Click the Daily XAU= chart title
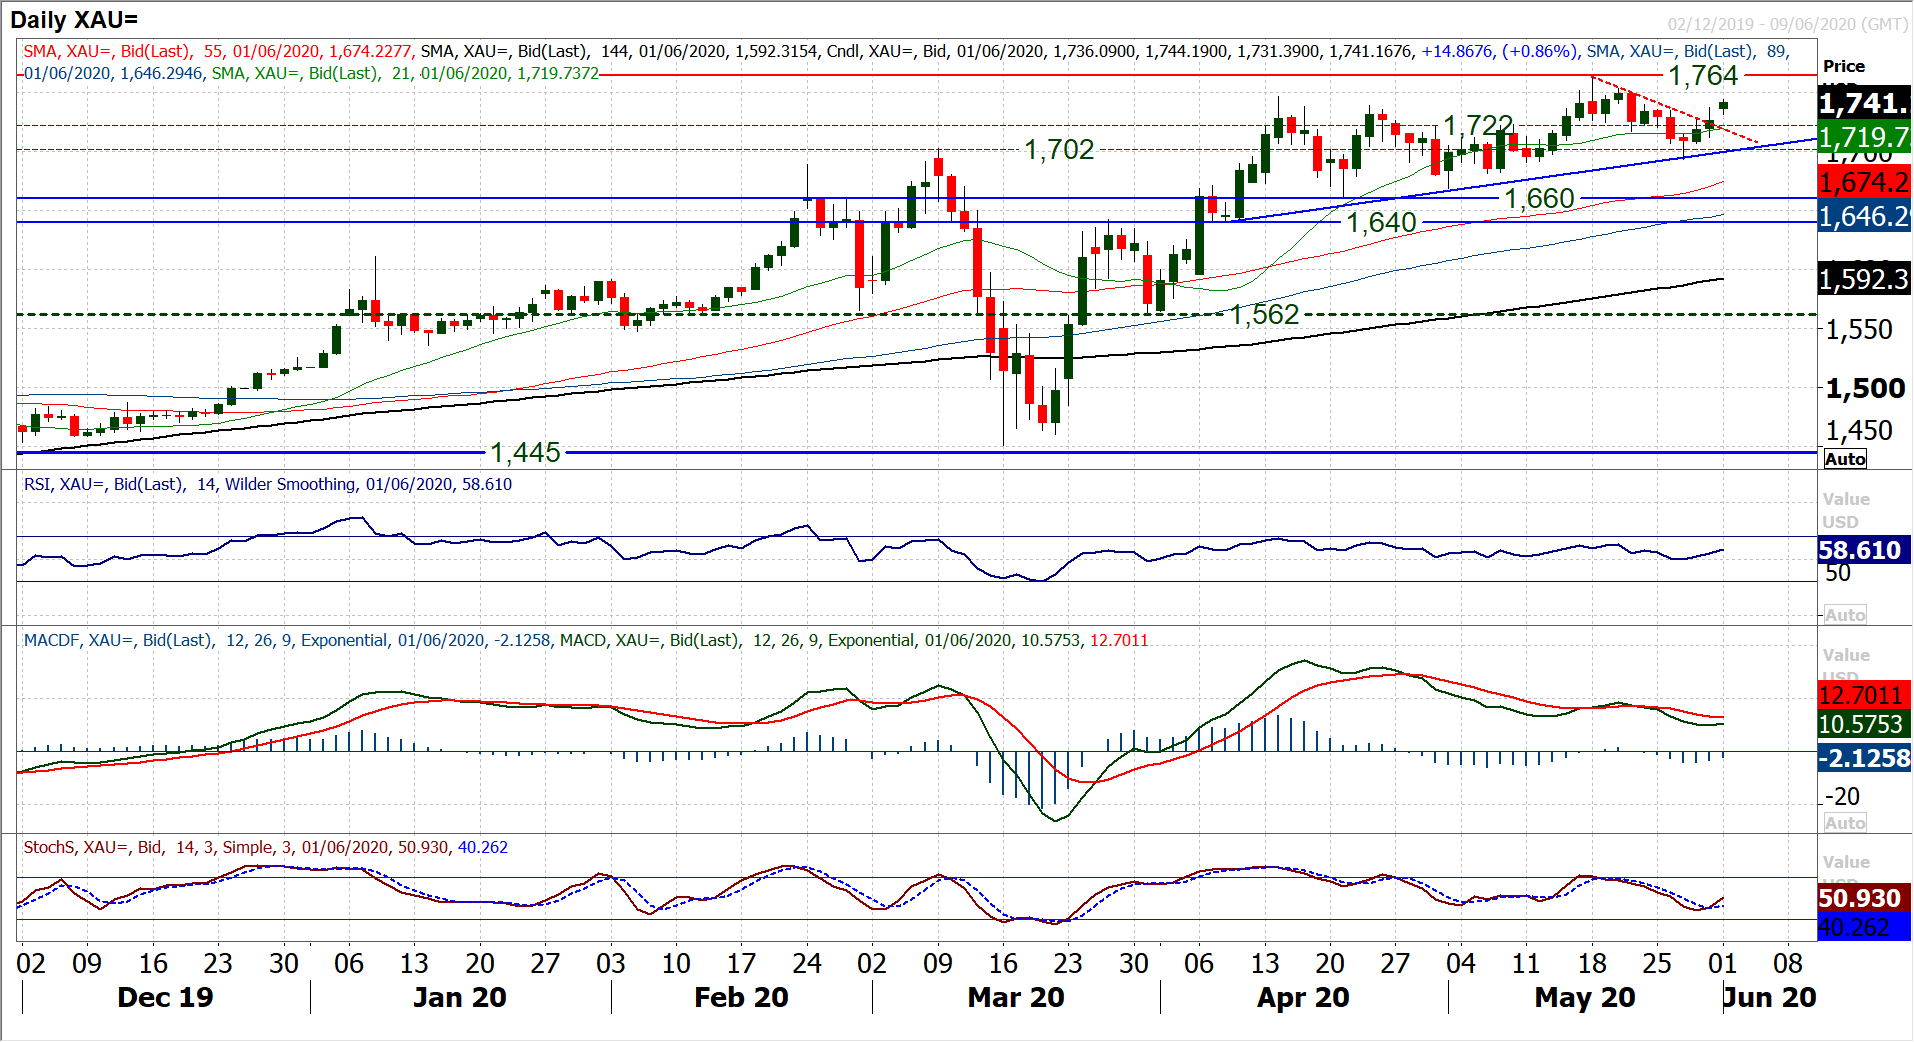 point(75,20)
